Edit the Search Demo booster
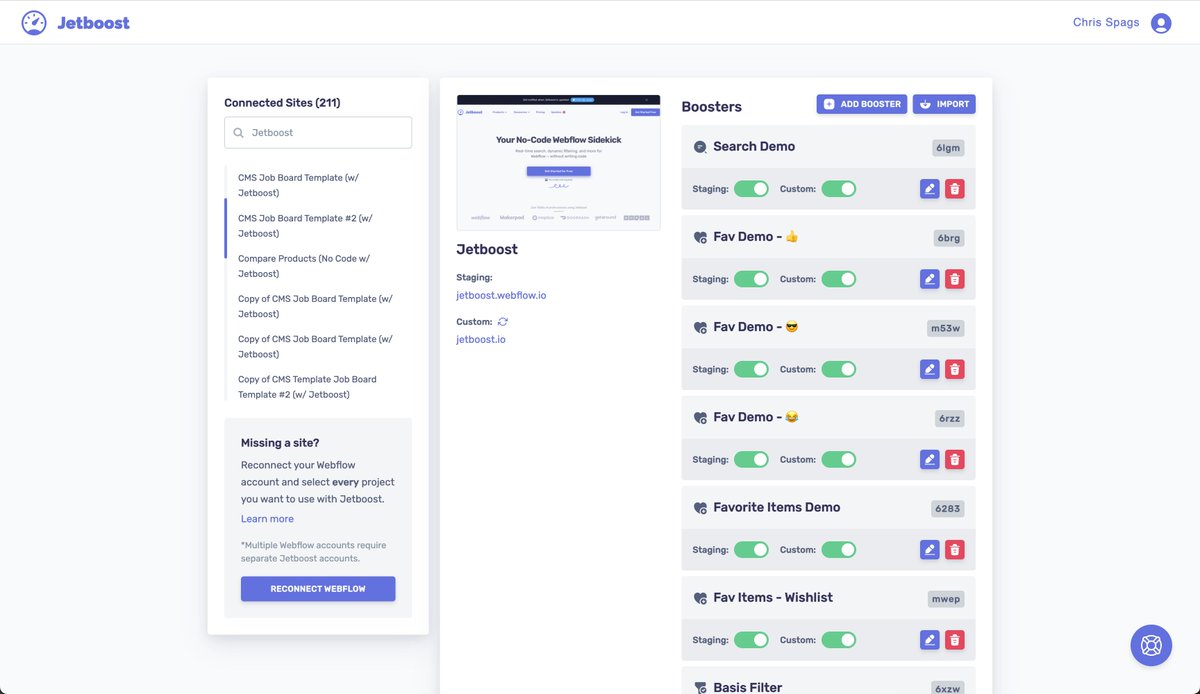This screenshot has height=694, width=1200. (x=929, y=188)
